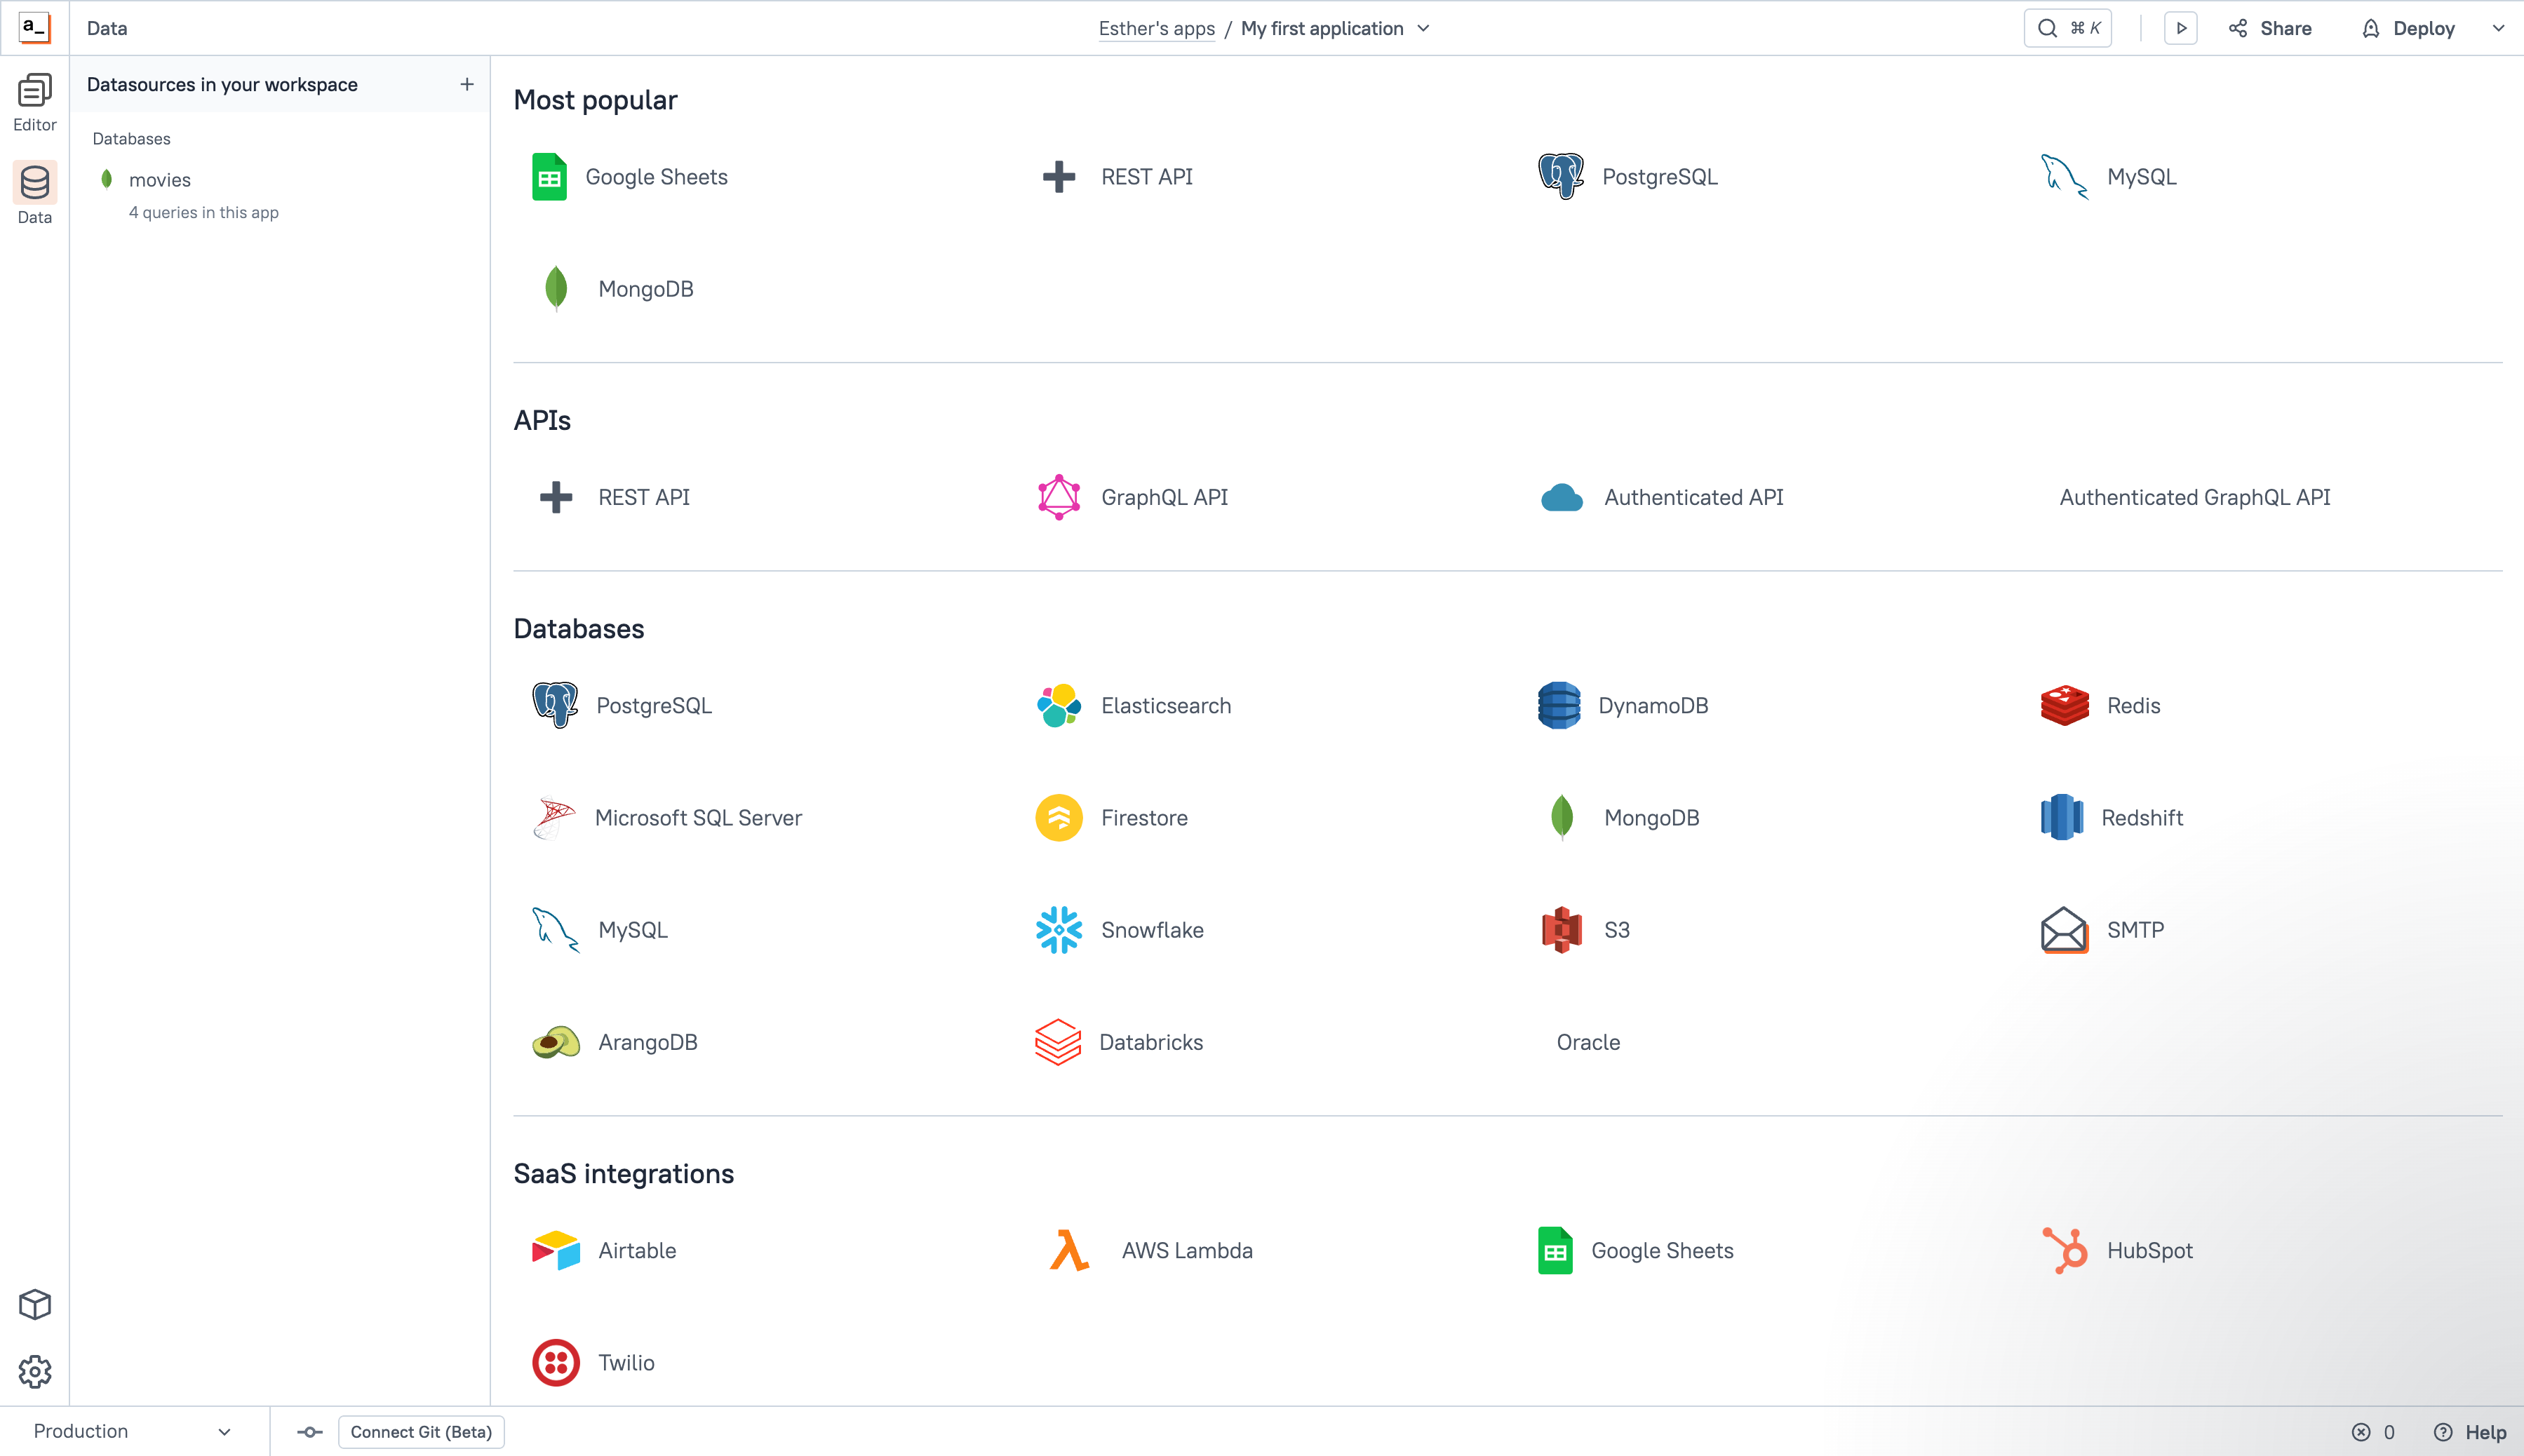2524x1456 pixels.
Task: Expand the application name dropdown
Action: pyautogui.click(x=1424, y=28)
